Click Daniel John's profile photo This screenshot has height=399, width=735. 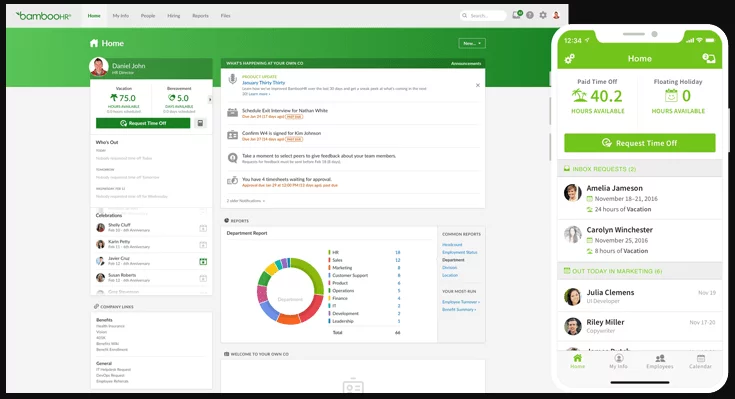pyautogui.click(x=99, y=67)
